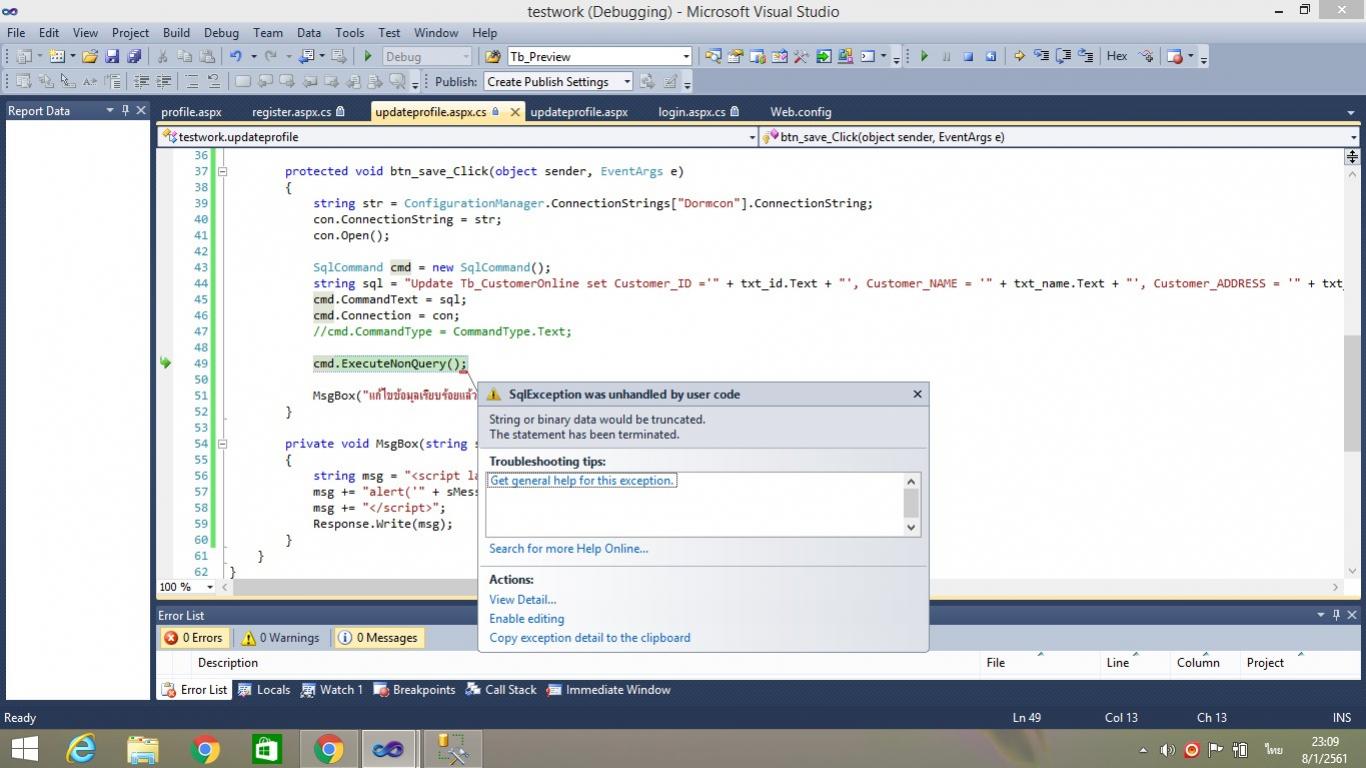
Task: Click Copy exception detail to the clipboard
Action: (x=589, y=638)
